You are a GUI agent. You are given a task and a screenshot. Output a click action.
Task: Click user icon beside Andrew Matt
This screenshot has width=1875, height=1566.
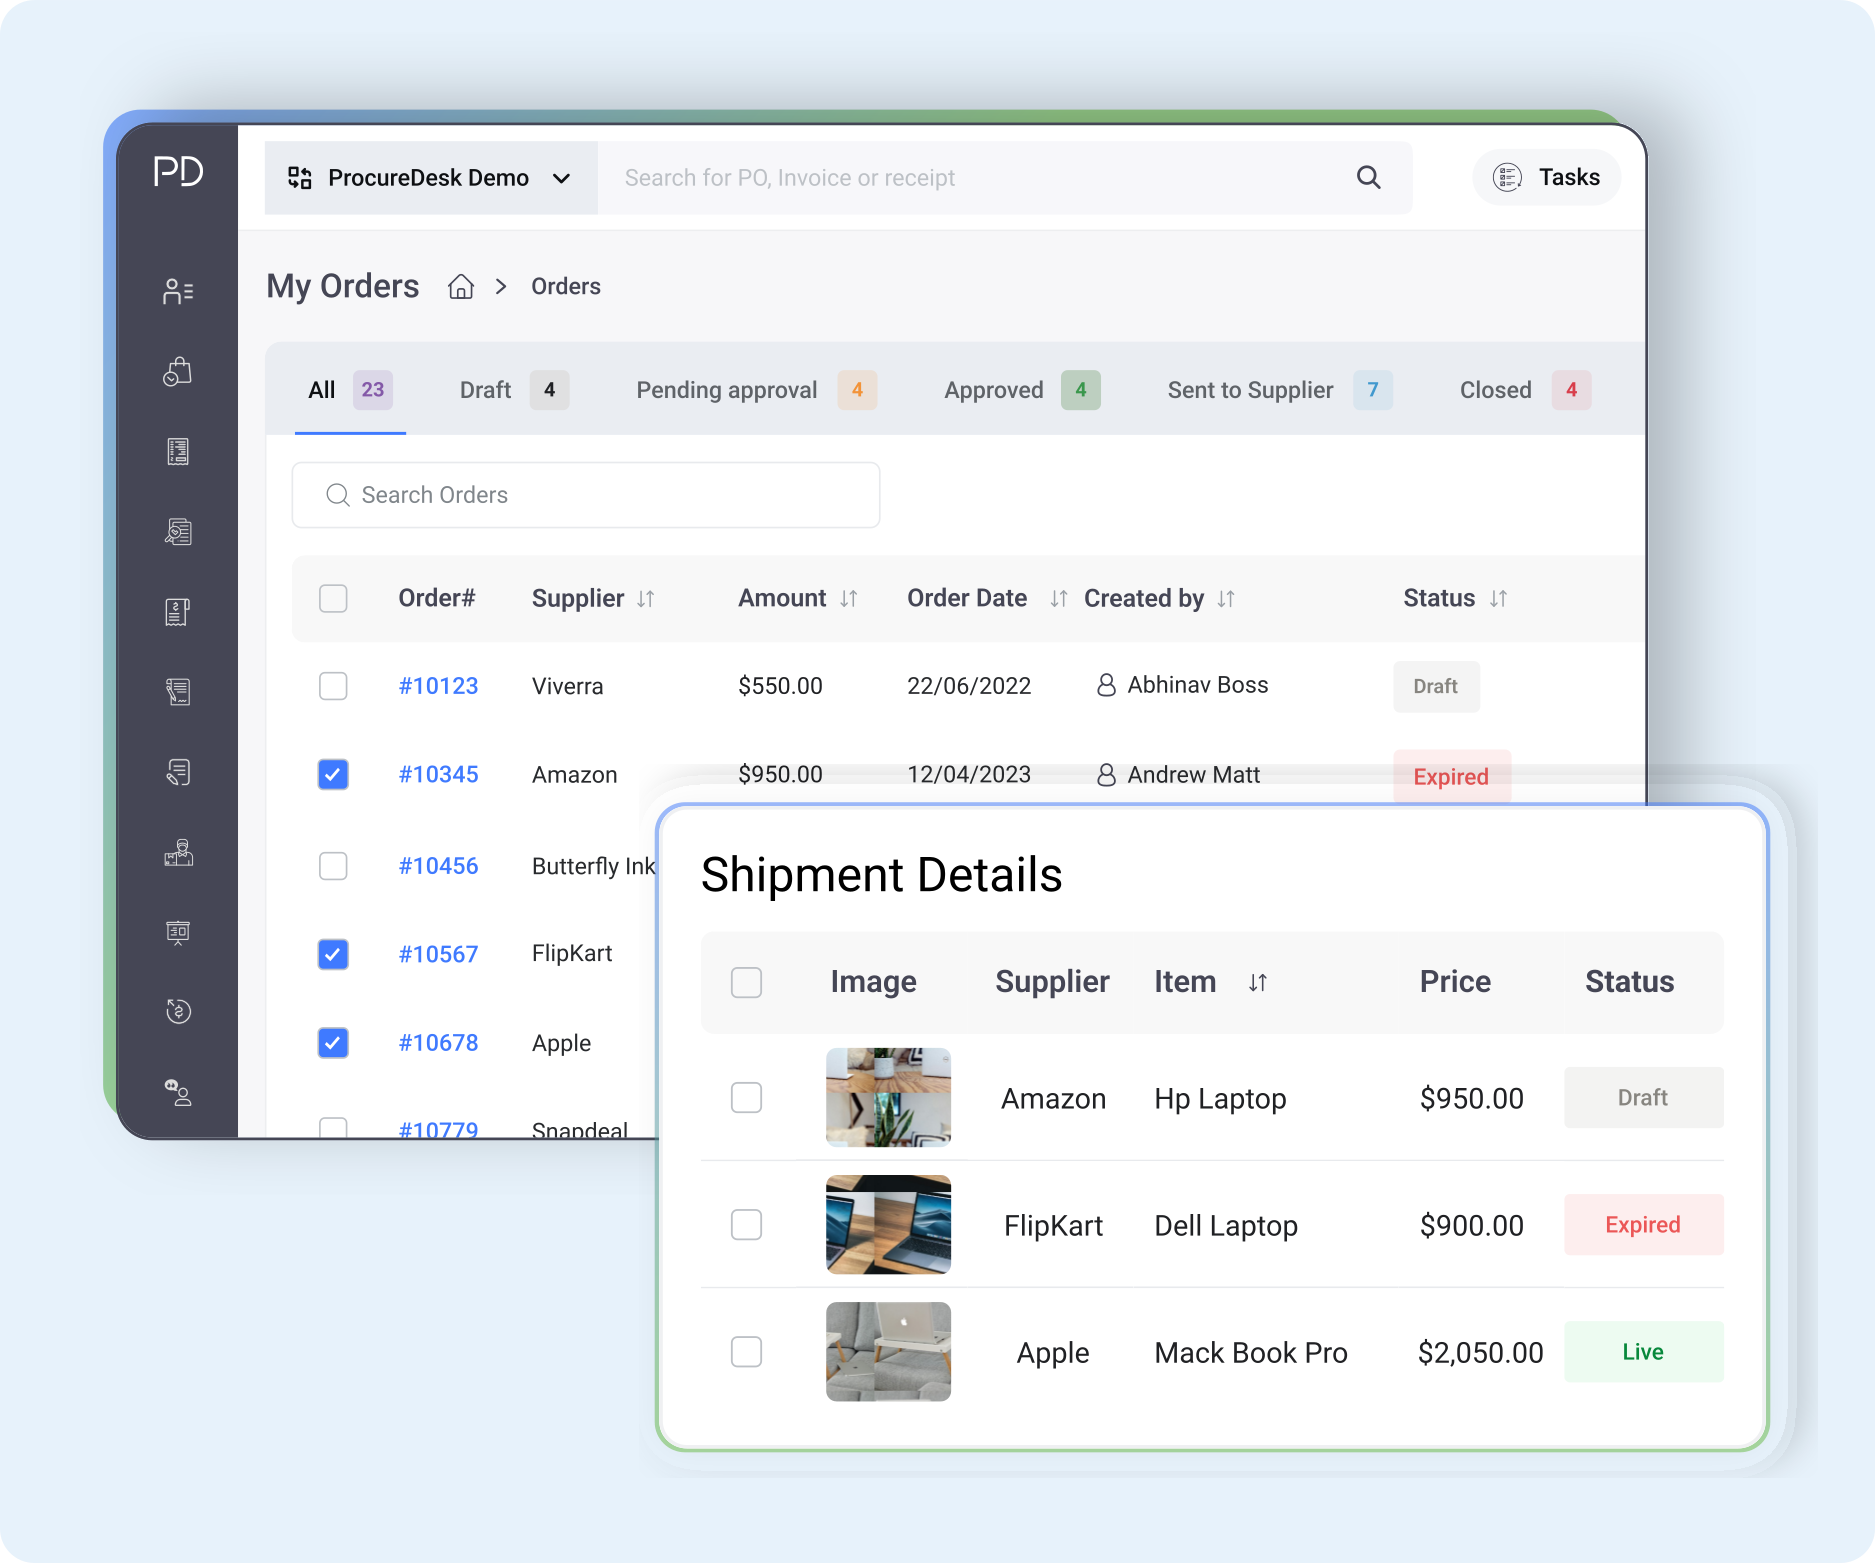click(x=1106, y=775)
